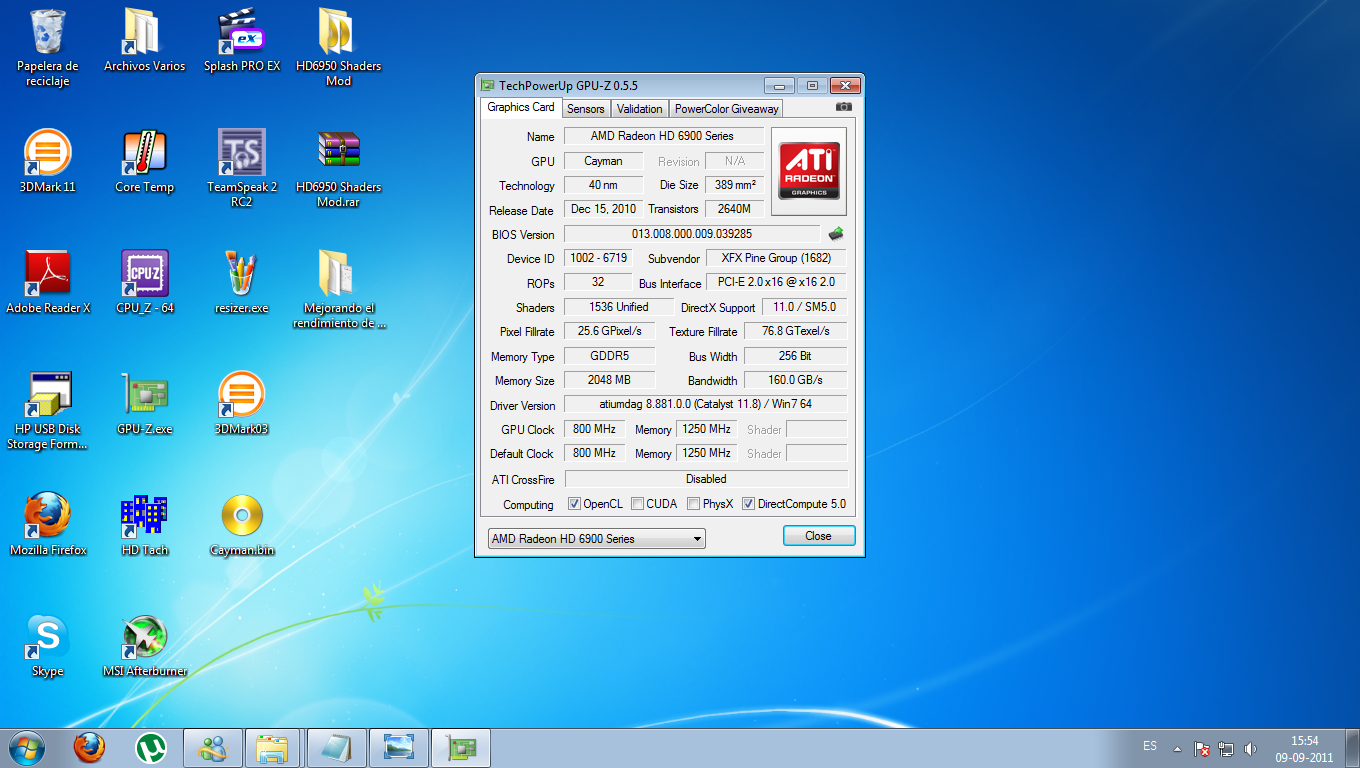Image resolution: width=1360 pixels, height=768 pixels.
Task: Open the Archivos Varios folder icon
Action: [x=144, y=32]
